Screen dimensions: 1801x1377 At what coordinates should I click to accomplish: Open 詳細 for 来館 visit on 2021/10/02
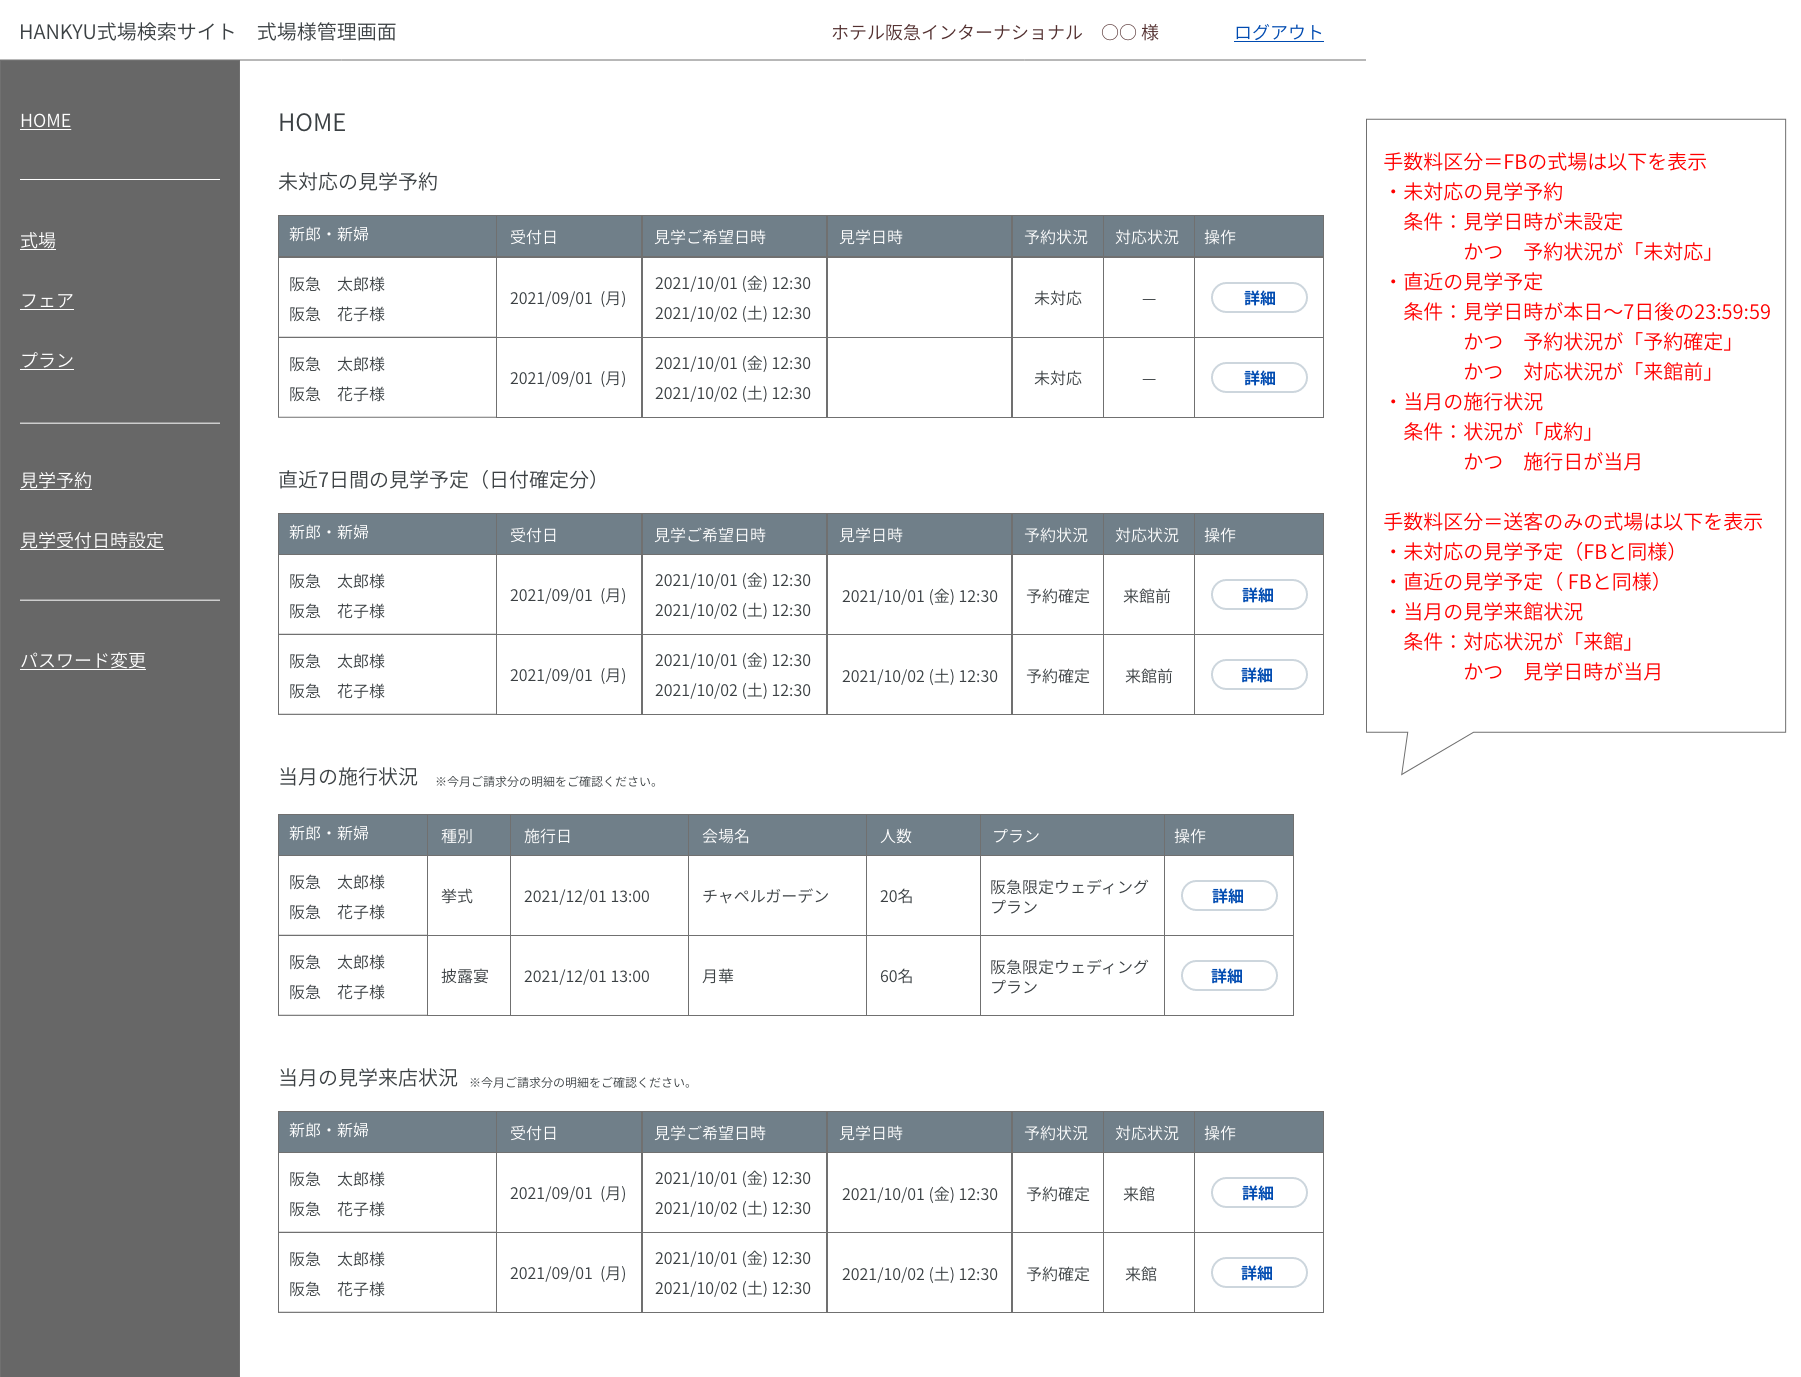pos(1259,1273)
